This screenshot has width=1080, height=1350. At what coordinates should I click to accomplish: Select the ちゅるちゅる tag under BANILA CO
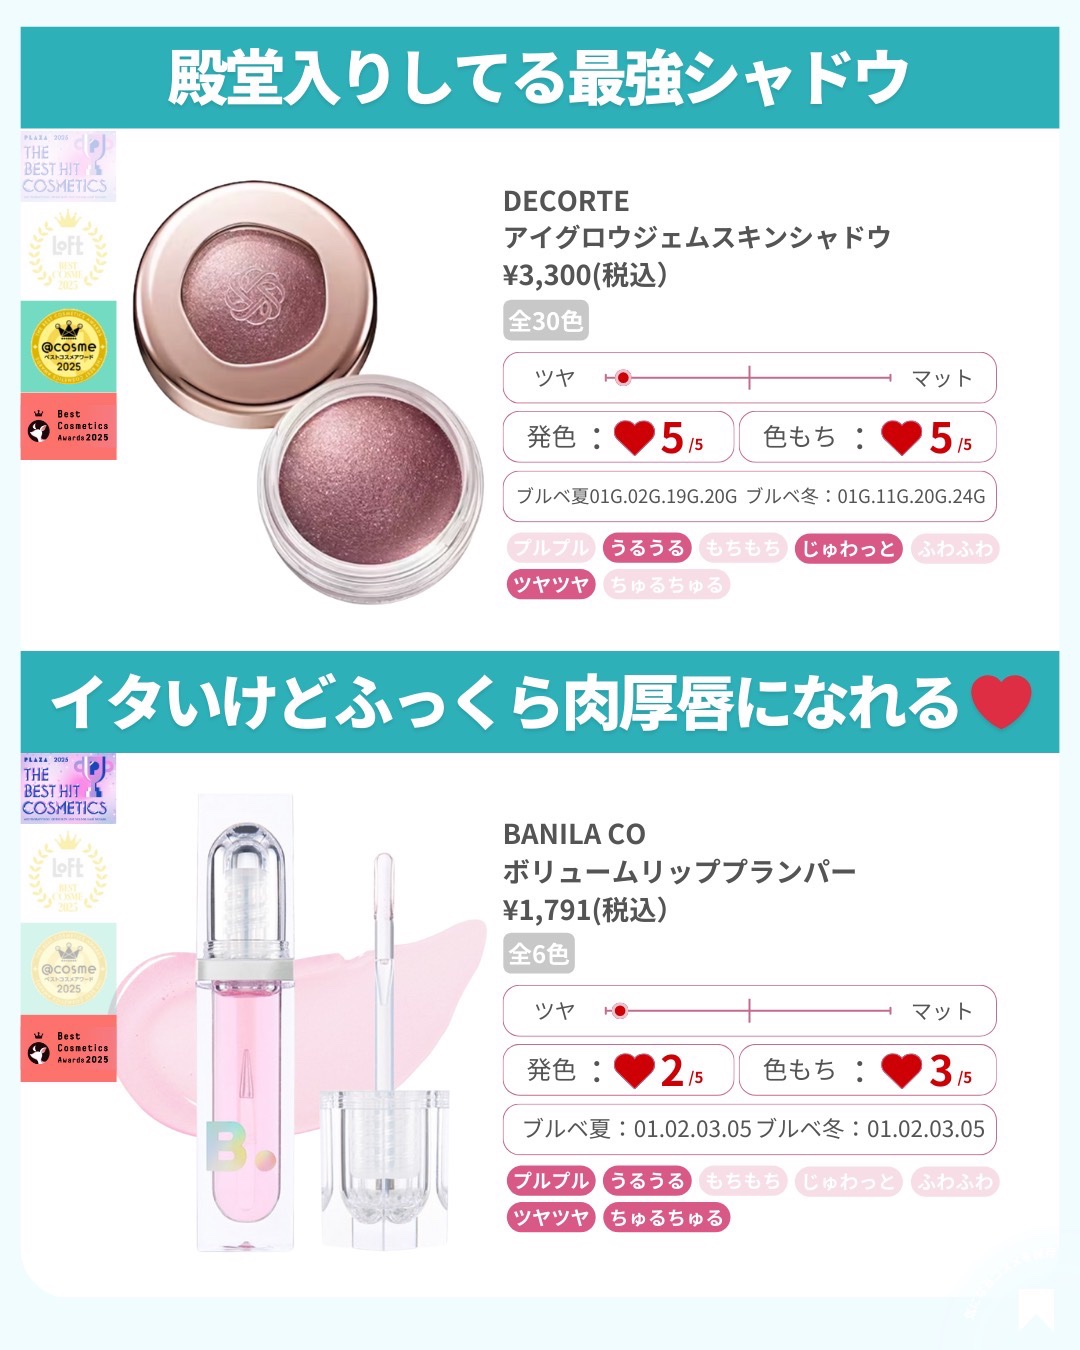667,1218
